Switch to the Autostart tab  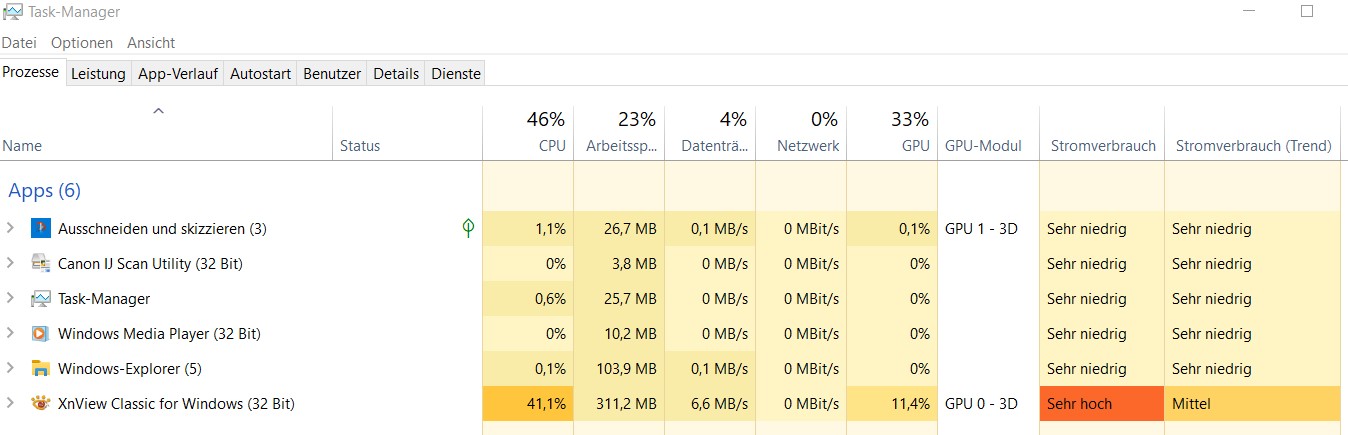(x=260, y=74)
